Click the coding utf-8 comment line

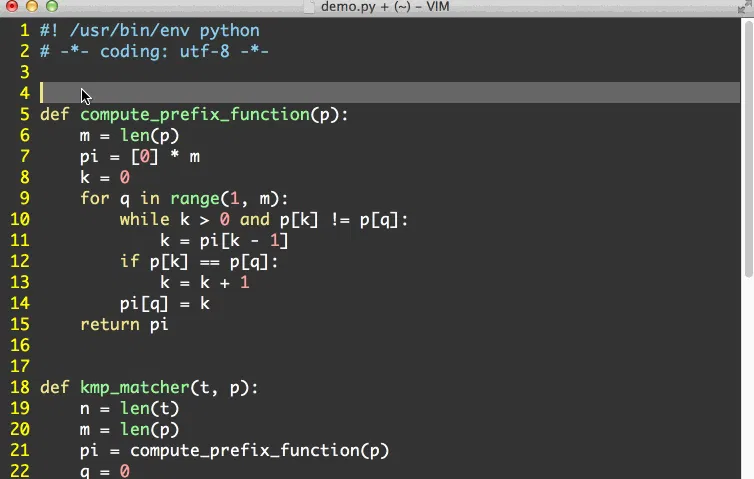pyautogui.click(x=154, y=51)
